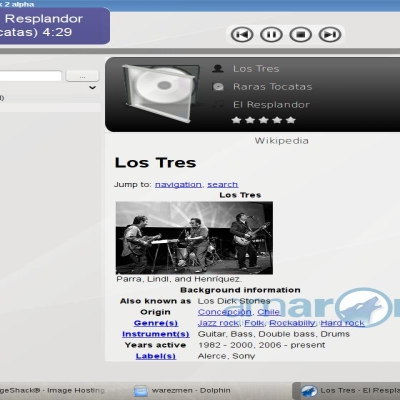Switch to warezmen - Dolphin taskbar entry
400x400 pixels.
pos(182,390)
